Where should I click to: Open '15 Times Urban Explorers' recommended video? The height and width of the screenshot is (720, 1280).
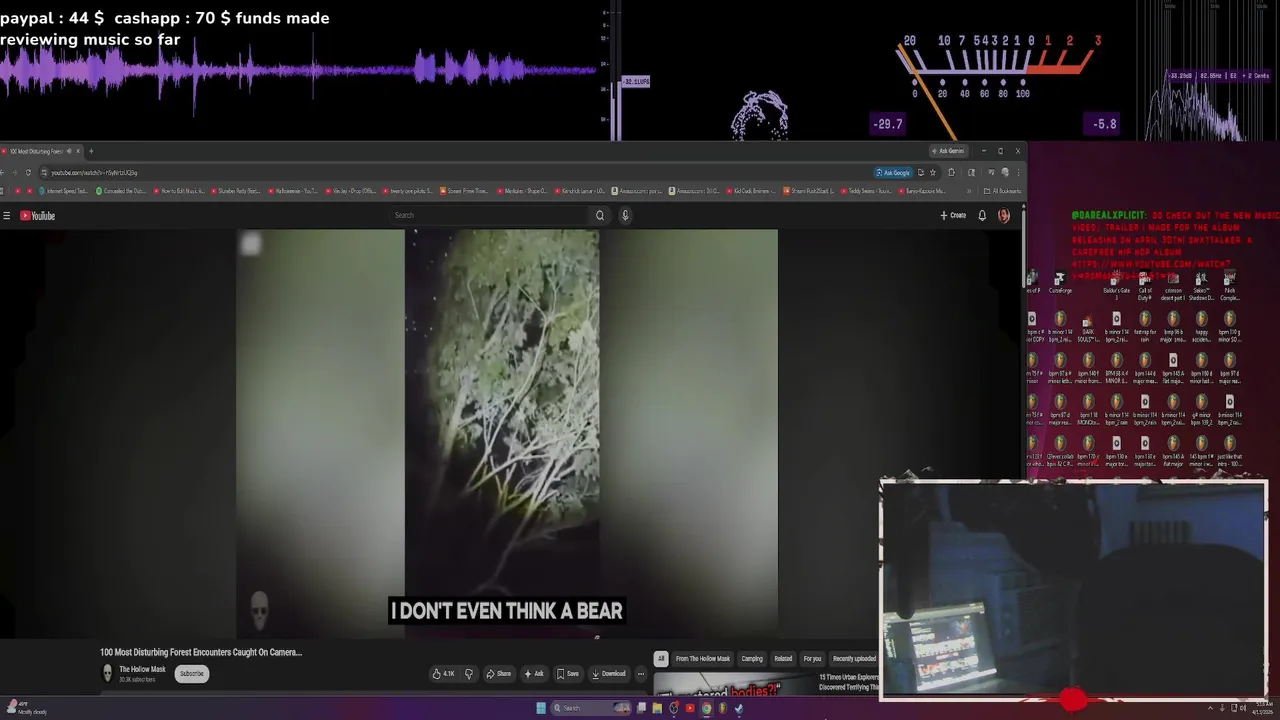[x=849, y=682]
